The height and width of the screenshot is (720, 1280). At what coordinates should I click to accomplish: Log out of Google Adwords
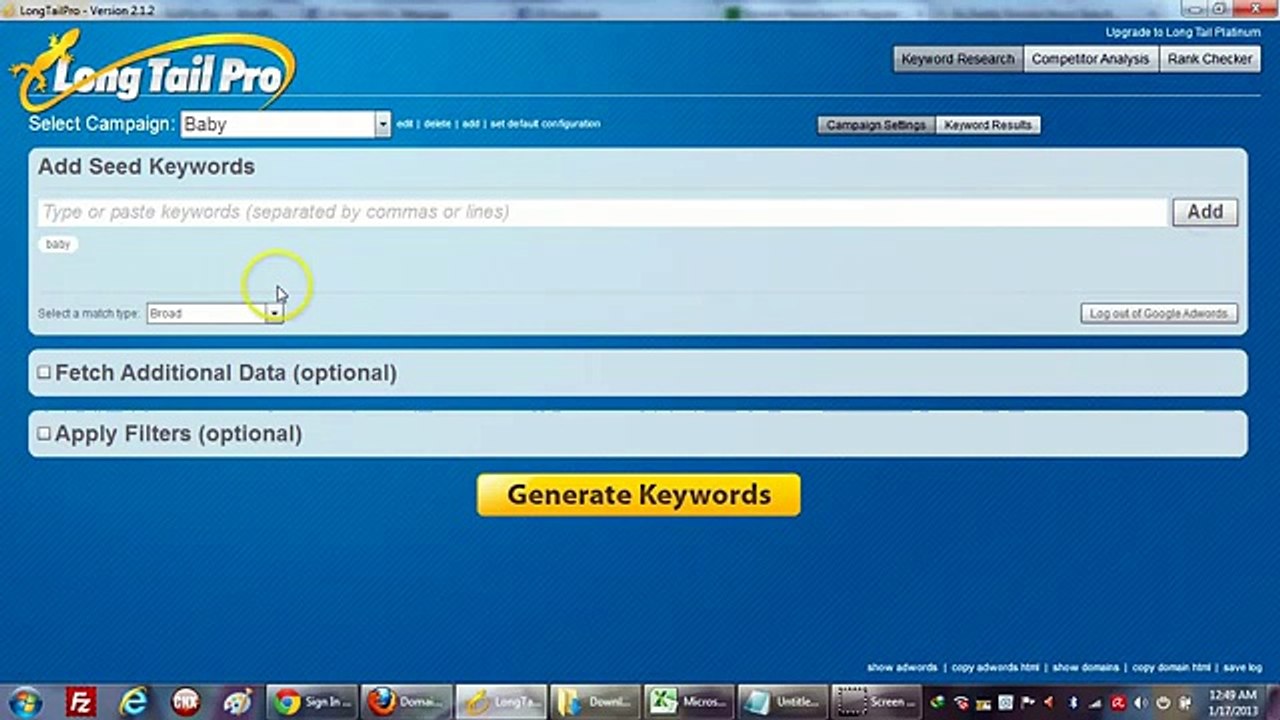click(1159, 314)
